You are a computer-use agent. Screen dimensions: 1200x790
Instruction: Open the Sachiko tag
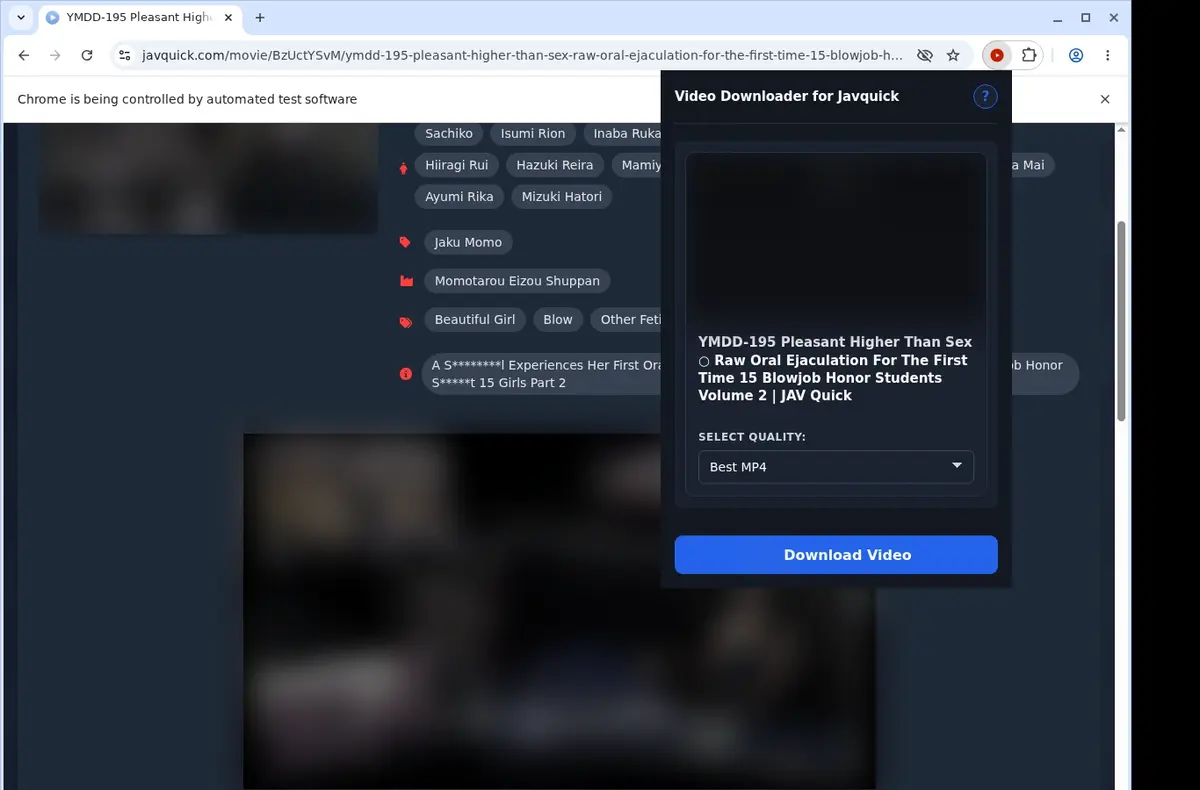(449, 133)
